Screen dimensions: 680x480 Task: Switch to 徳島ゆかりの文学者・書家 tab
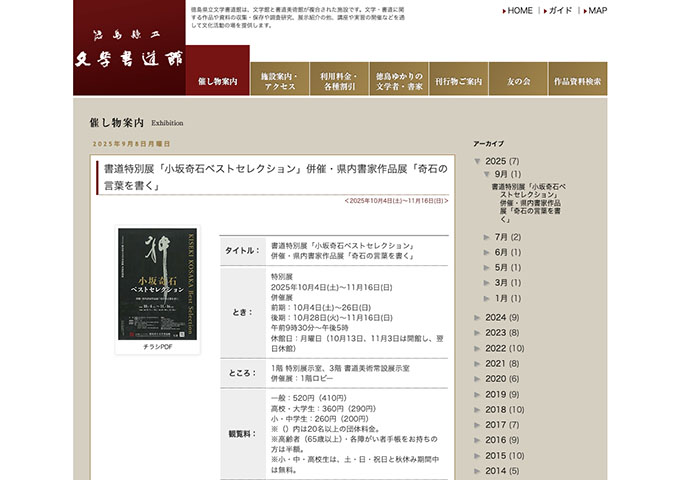coord(398,80)
